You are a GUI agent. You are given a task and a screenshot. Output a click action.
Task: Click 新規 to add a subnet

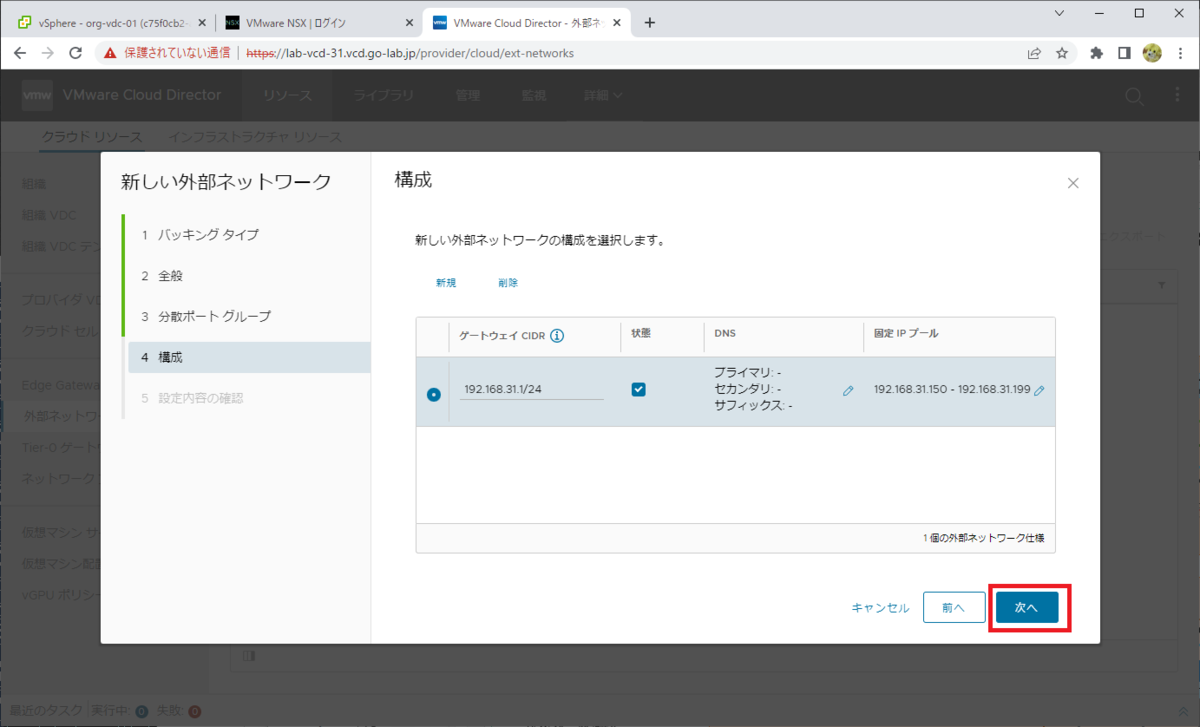click(x=446, y=283)
